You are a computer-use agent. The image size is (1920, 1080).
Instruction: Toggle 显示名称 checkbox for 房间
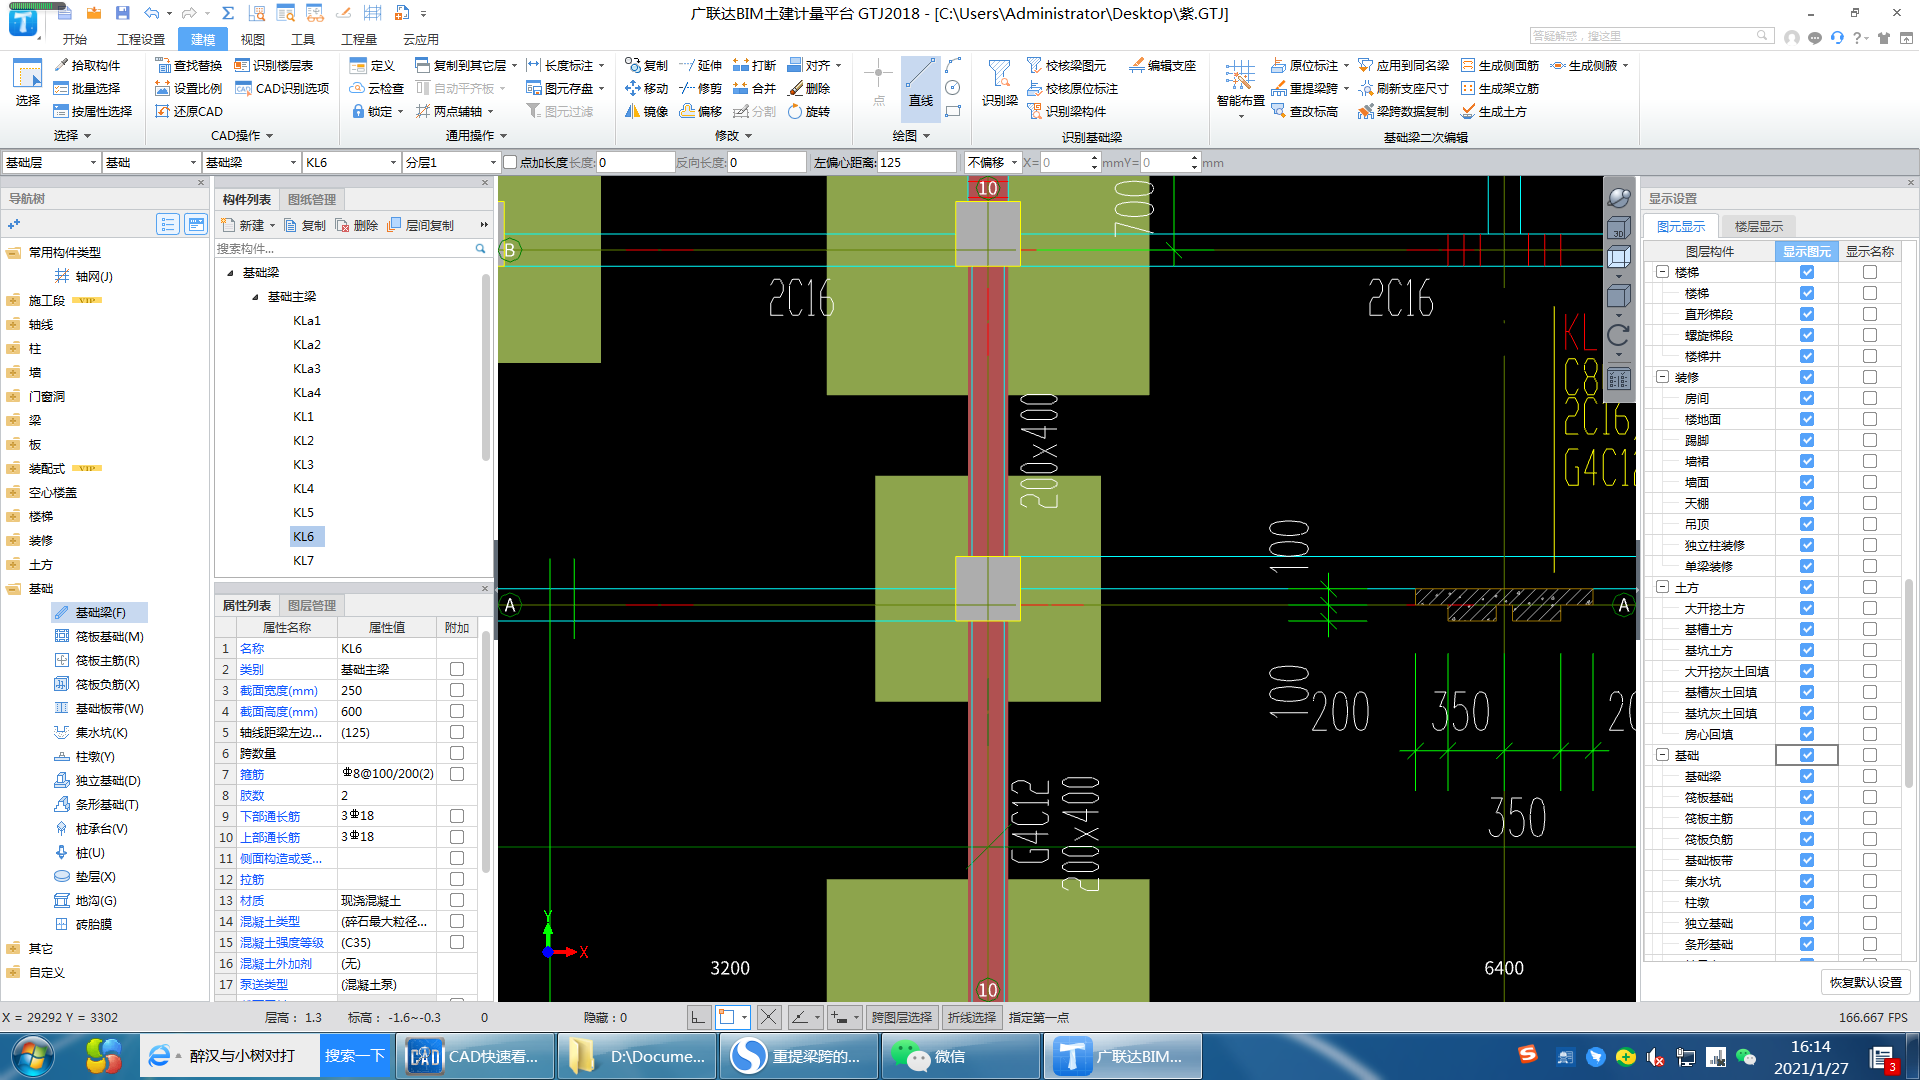pos(1870,398)
